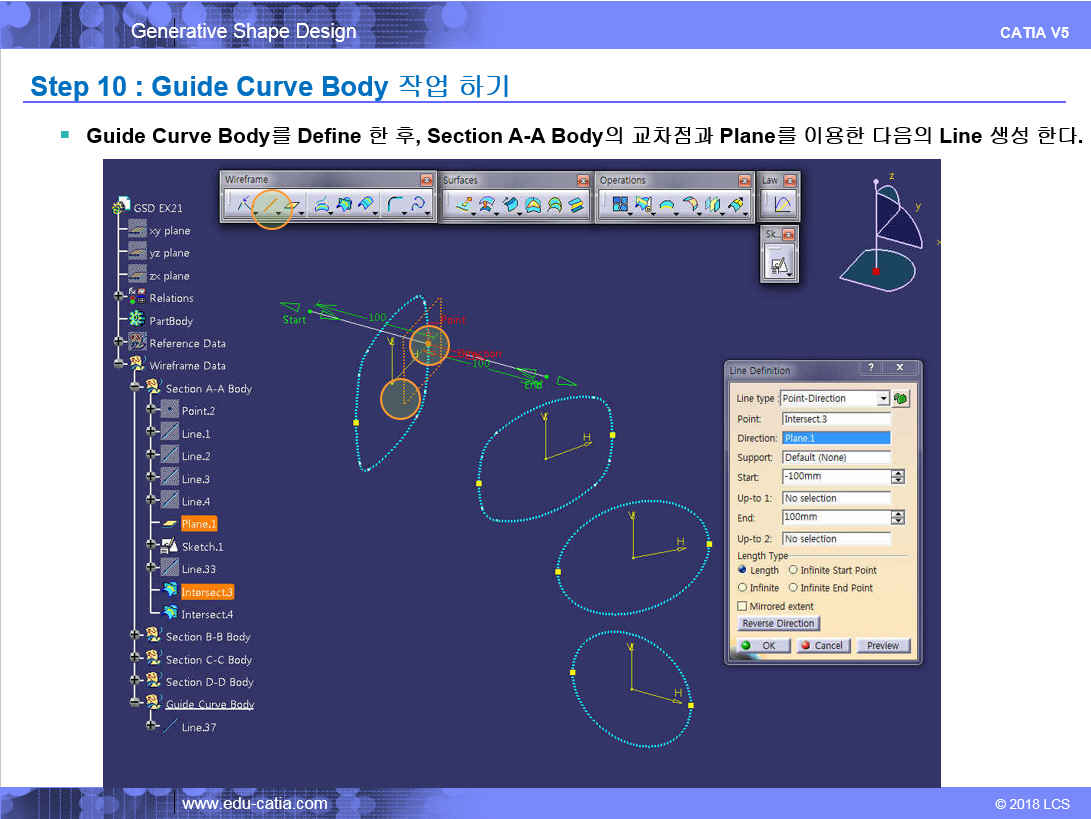Click the first Operations toolbar icon
The height and width of the screenshot is (819, 1091).
(620, 206)
